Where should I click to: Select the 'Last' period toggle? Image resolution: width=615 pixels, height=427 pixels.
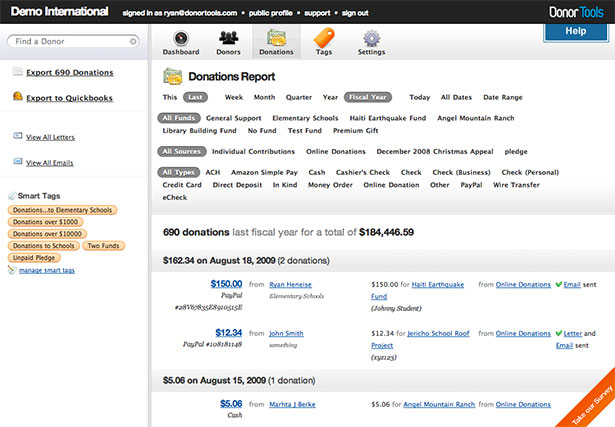click(195, 97)
